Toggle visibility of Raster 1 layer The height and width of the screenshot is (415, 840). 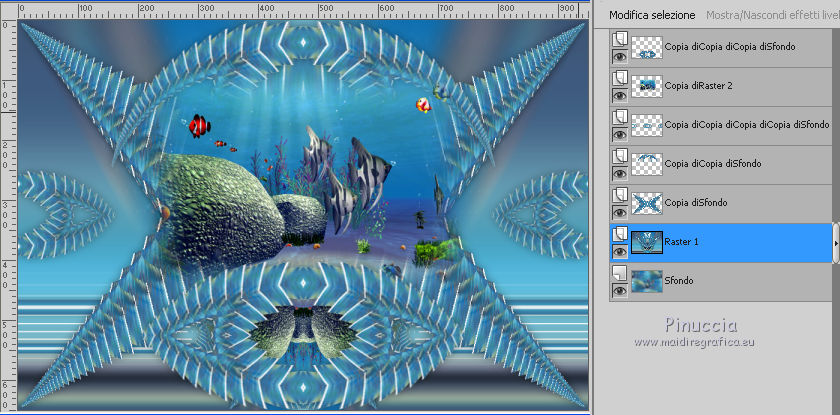tap(620, 251)
